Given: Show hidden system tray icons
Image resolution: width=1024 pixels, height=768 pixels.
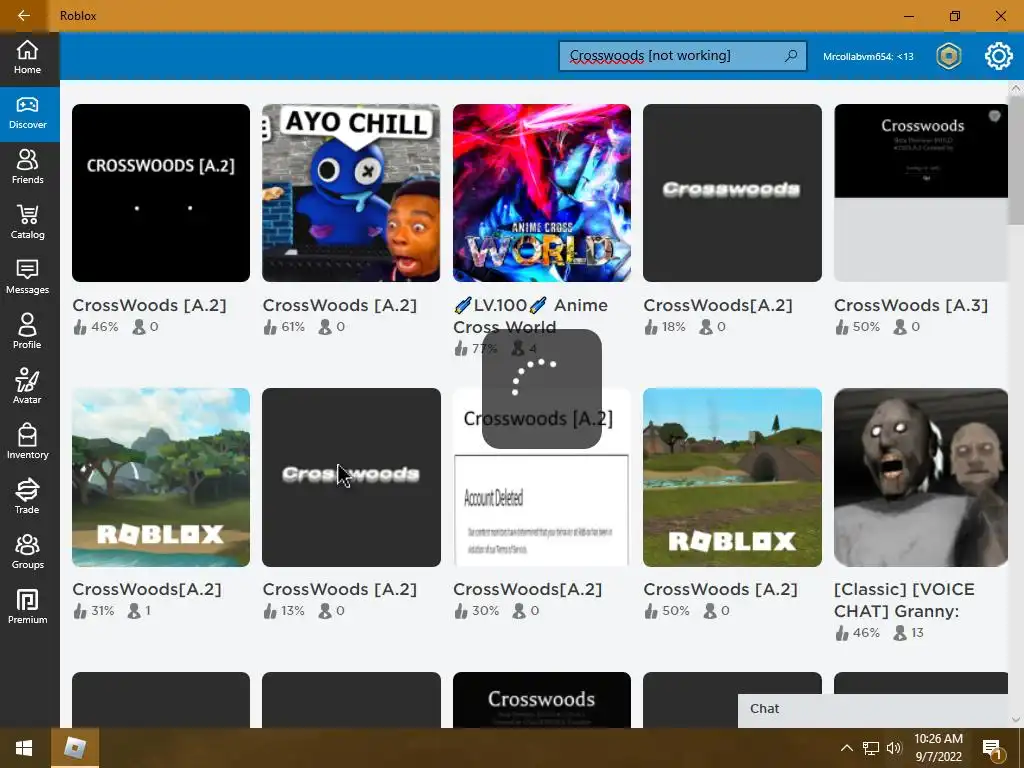Looking at the screenshot, I should tap(846, 748).
